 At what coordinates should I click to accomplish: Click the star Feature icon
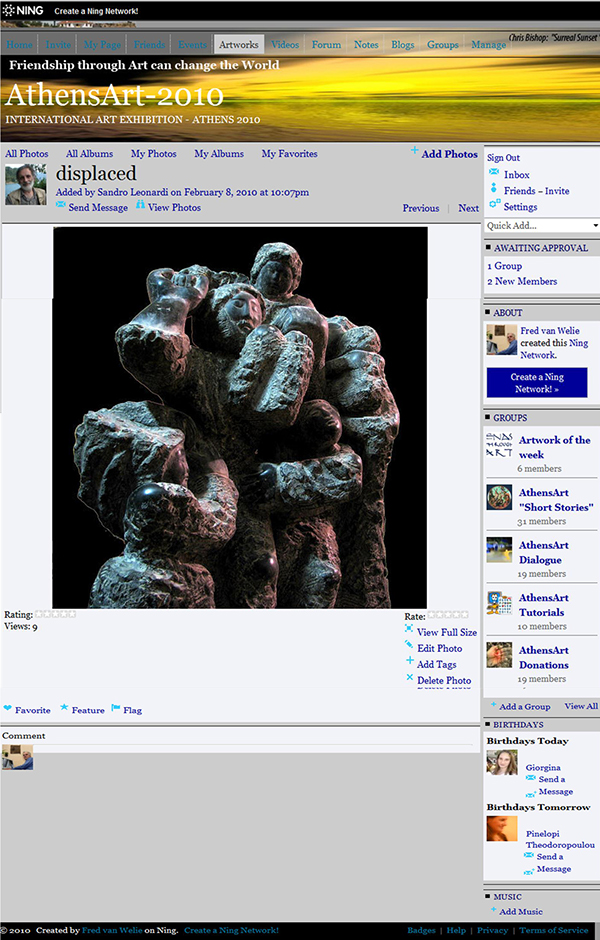pos(64,708)
